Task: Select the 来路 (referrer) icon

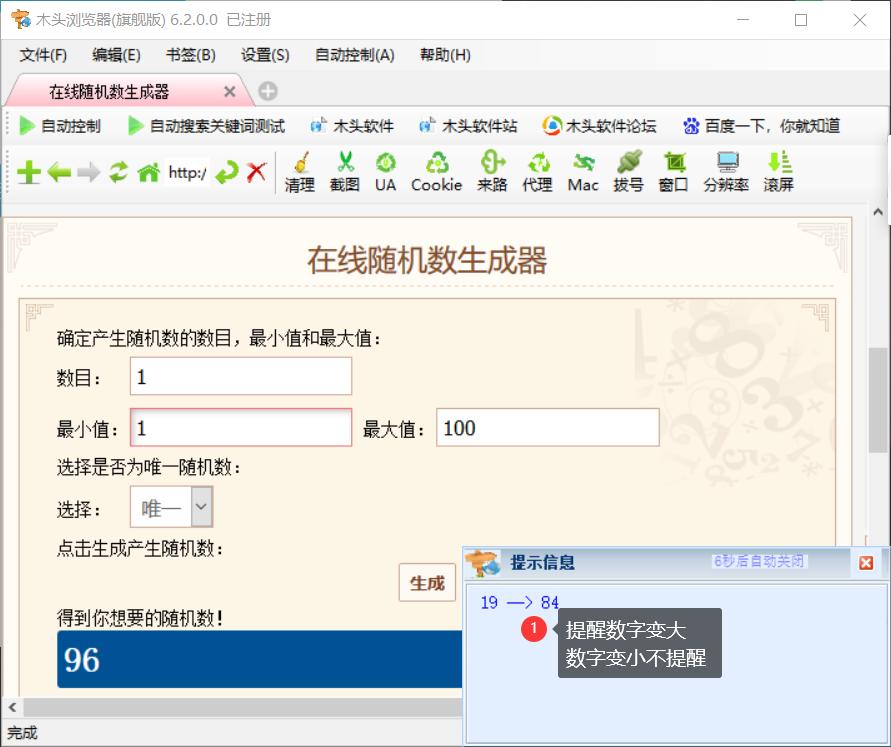Action: point(491,170)
